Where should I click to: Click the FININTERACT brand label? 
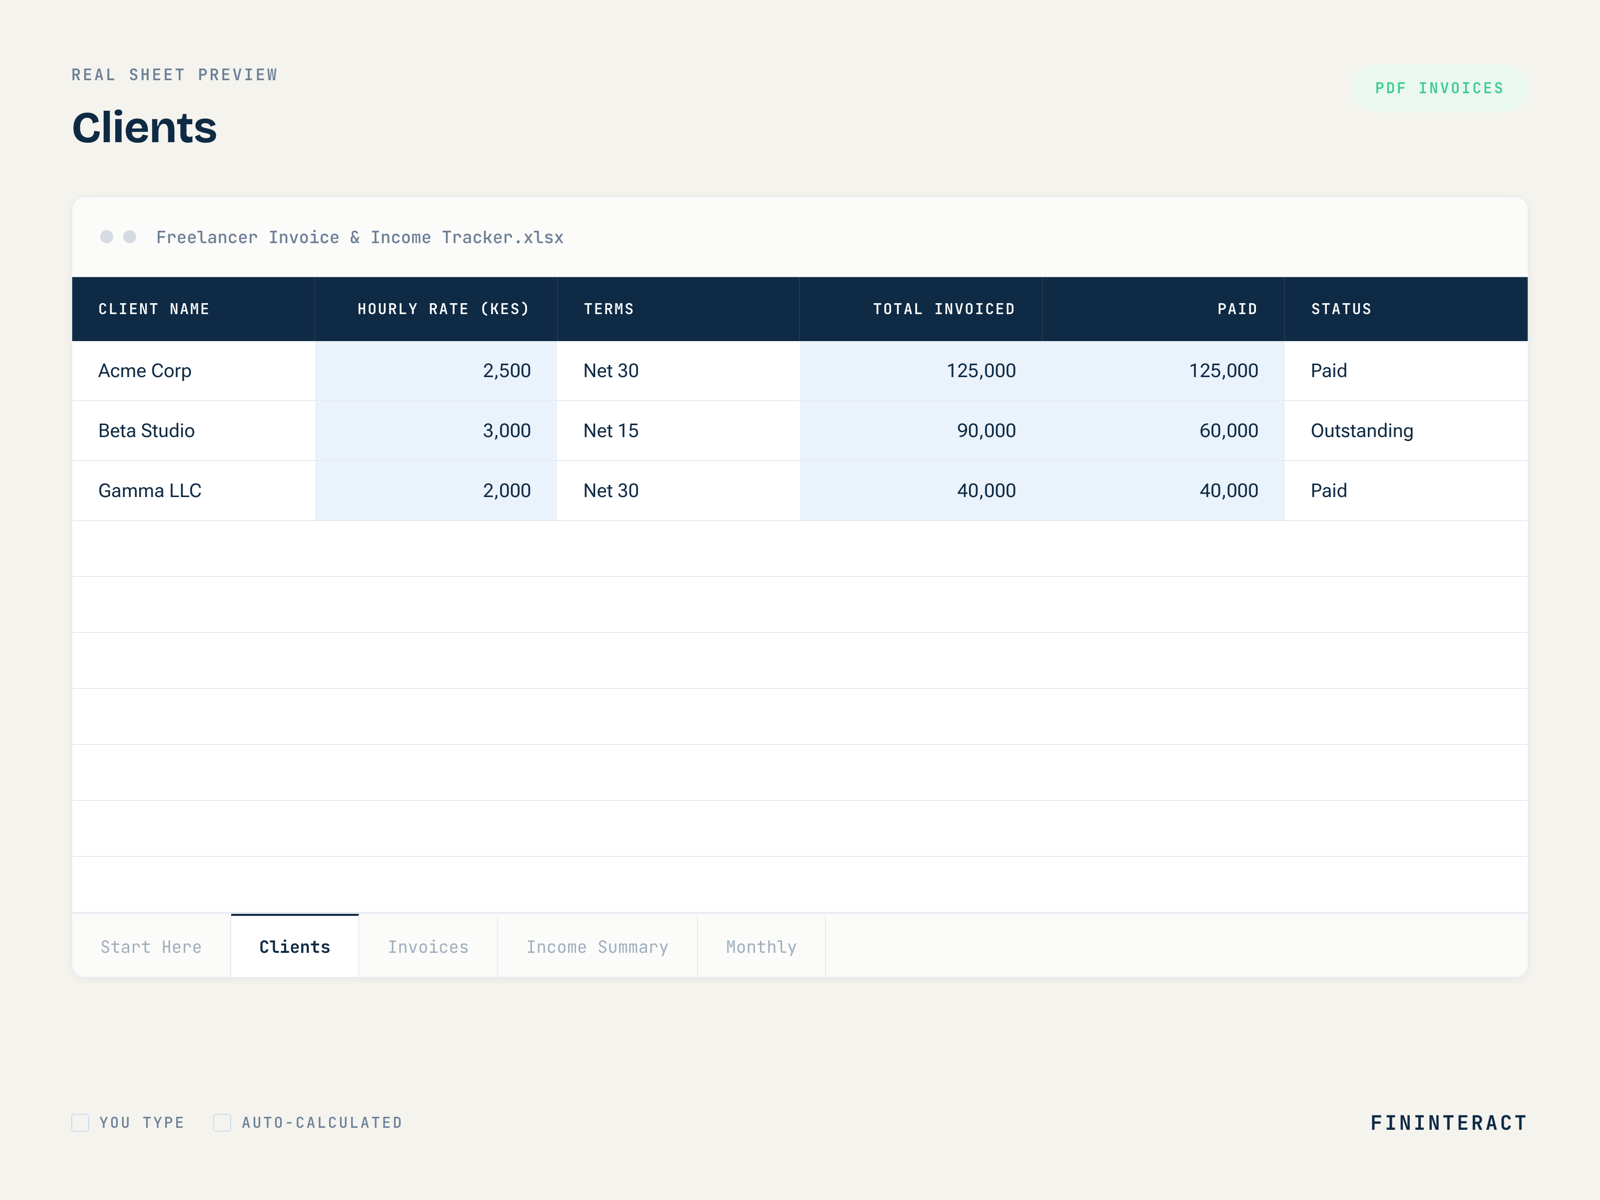[1448, 1123]
